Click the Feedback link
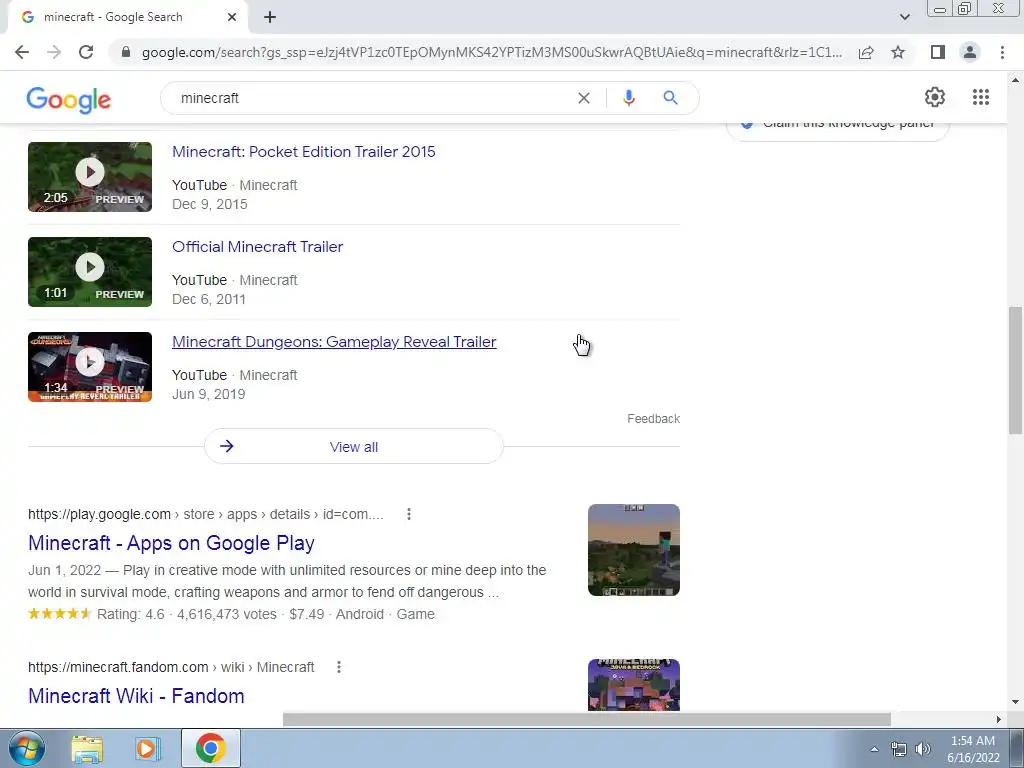 (x=653, y=419)
